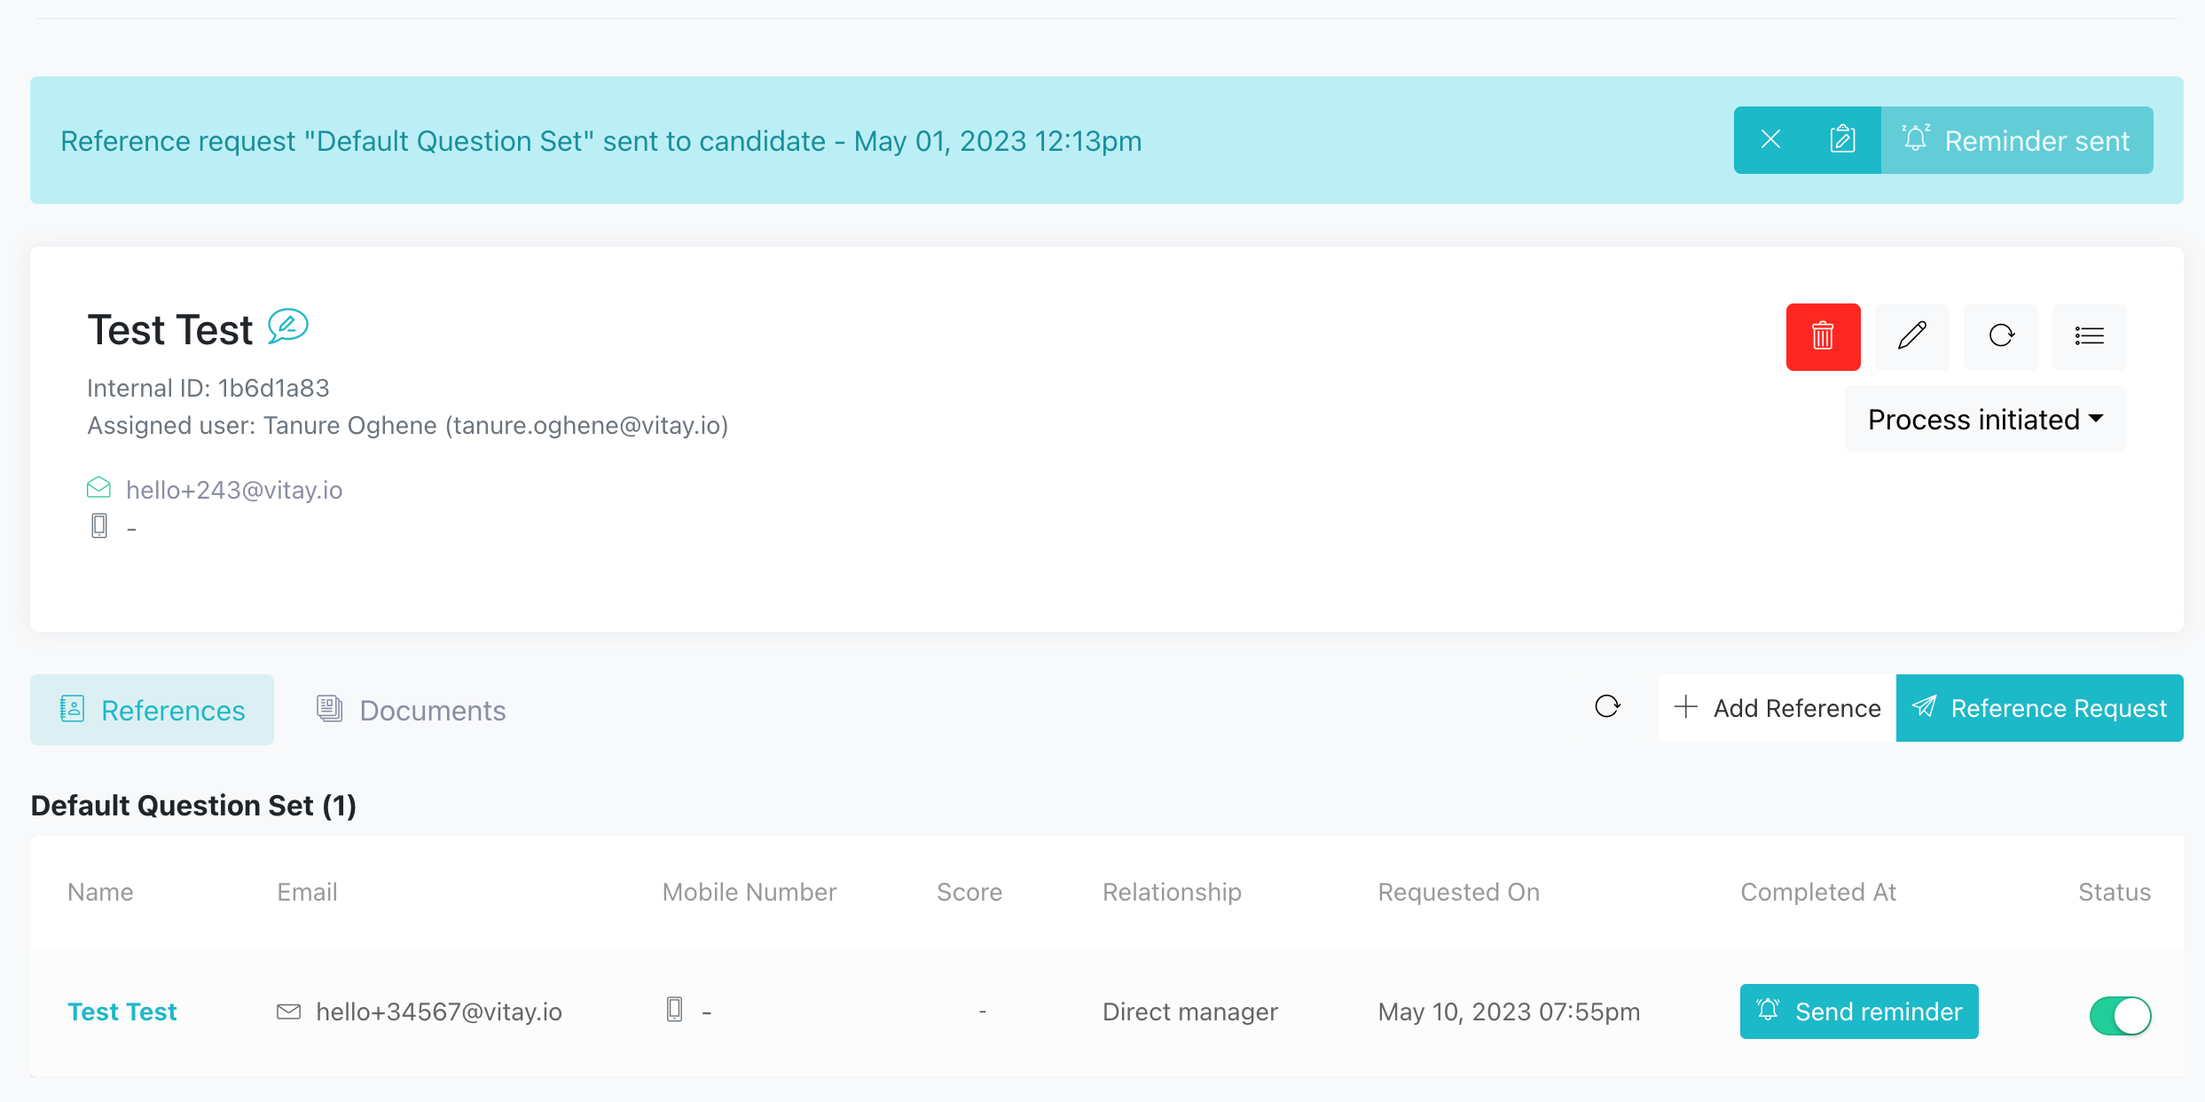Click the Name column header
The image size is (2205, 1102).
coord(100,892)
